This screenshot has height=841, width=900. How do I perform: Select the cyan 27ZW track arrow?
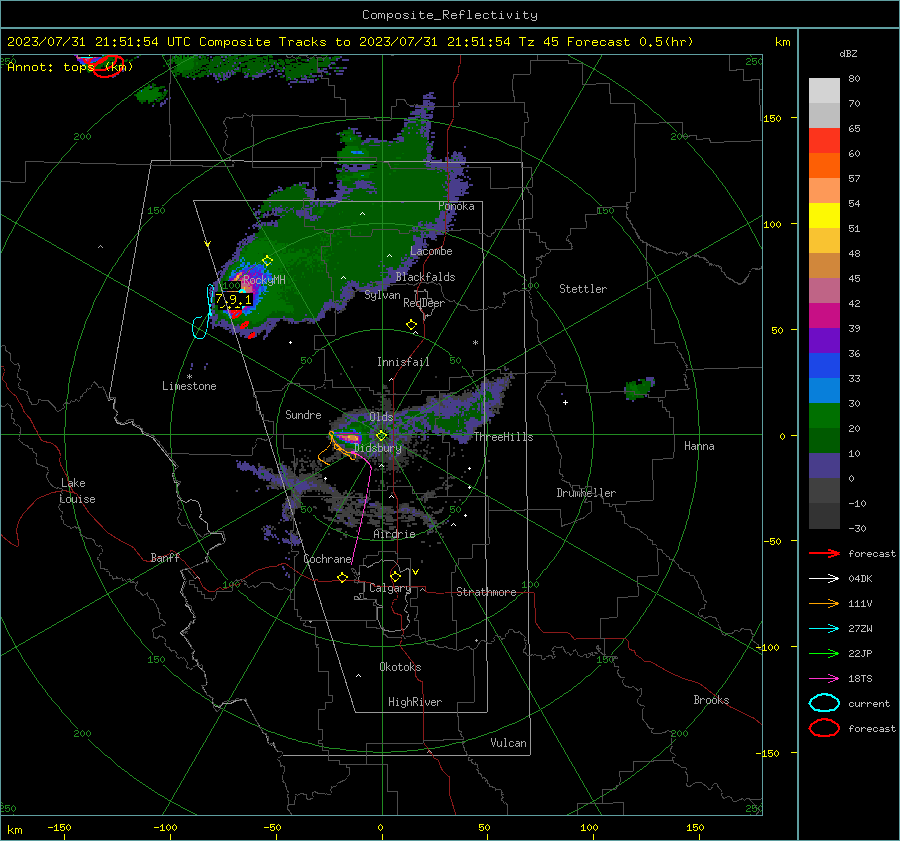click(x=824, y=629)
